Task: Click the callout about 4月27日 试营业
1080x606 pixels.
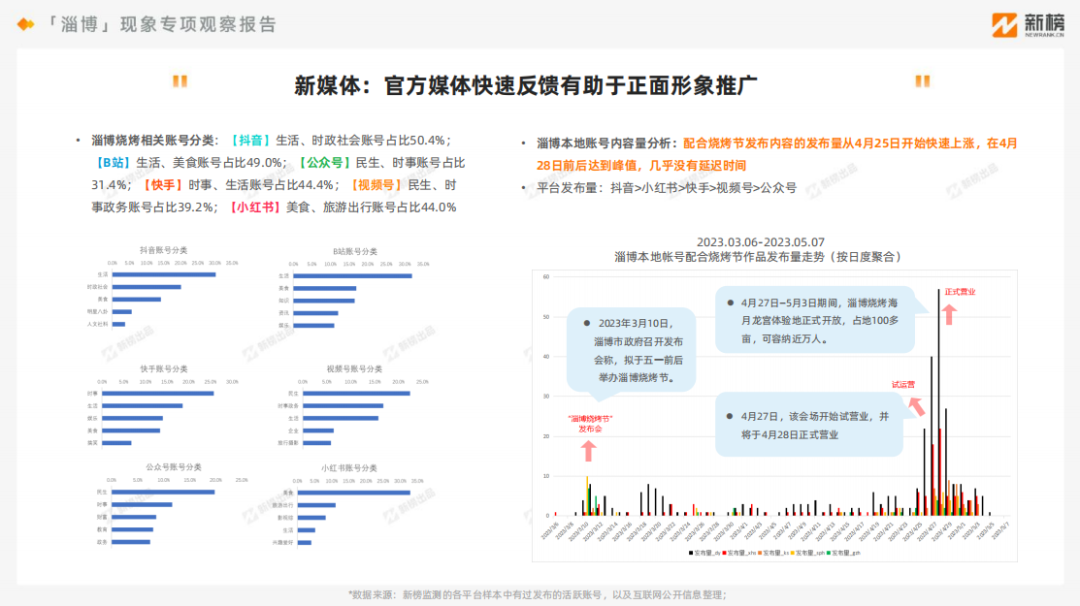Action: 809,425
